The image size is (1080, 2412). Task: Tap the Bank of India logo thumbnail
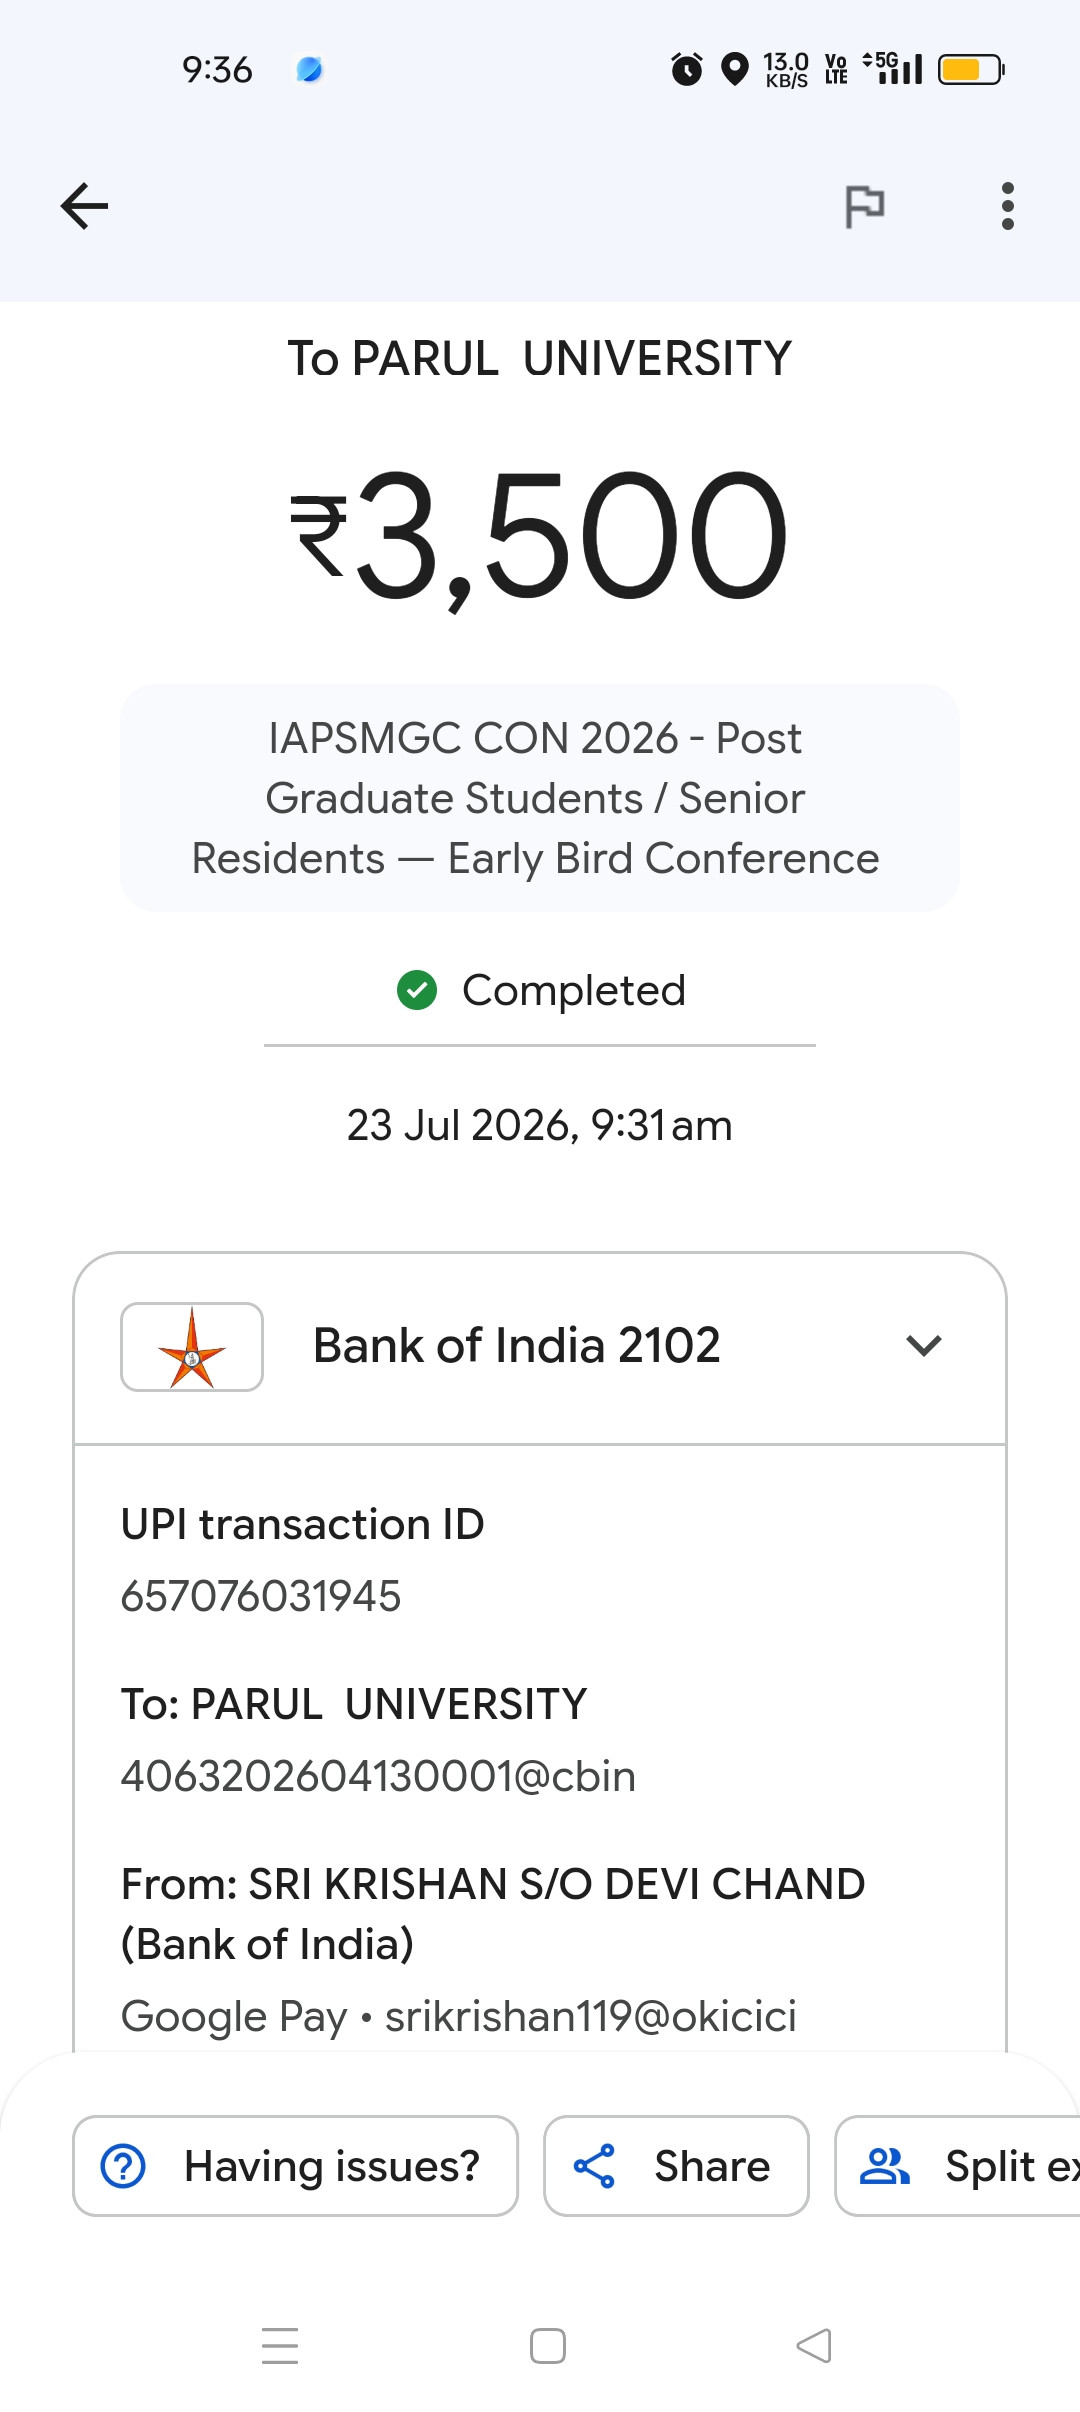(192, 1347)
